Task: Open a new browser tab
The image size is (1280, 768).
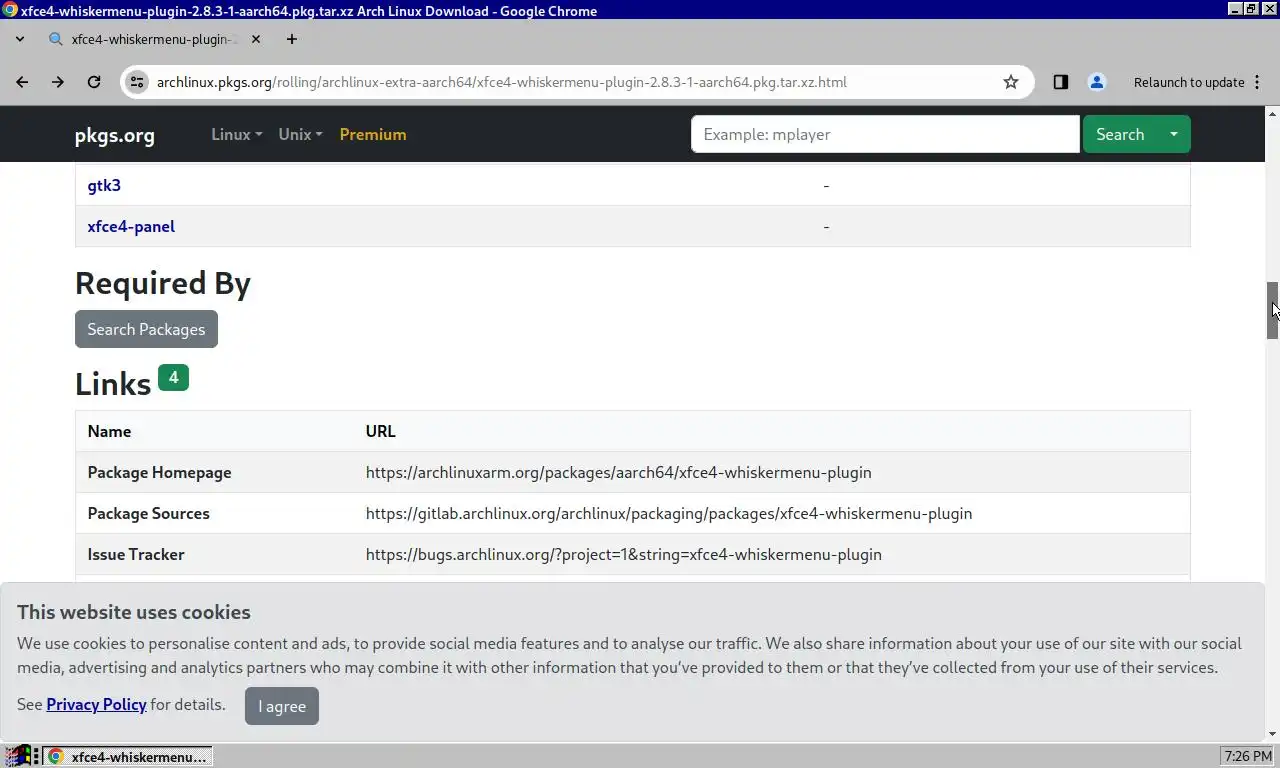Action: pos(291,39)
